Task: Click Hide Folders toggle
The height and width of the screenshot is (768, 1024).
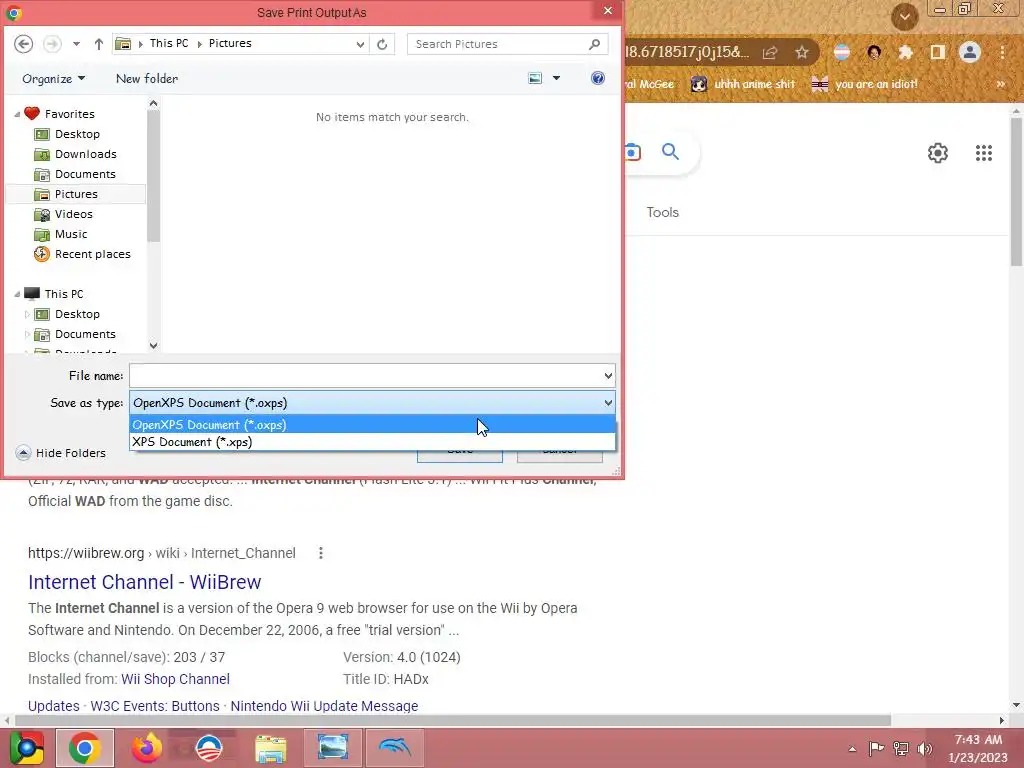Action: click(x=61, y=453)
